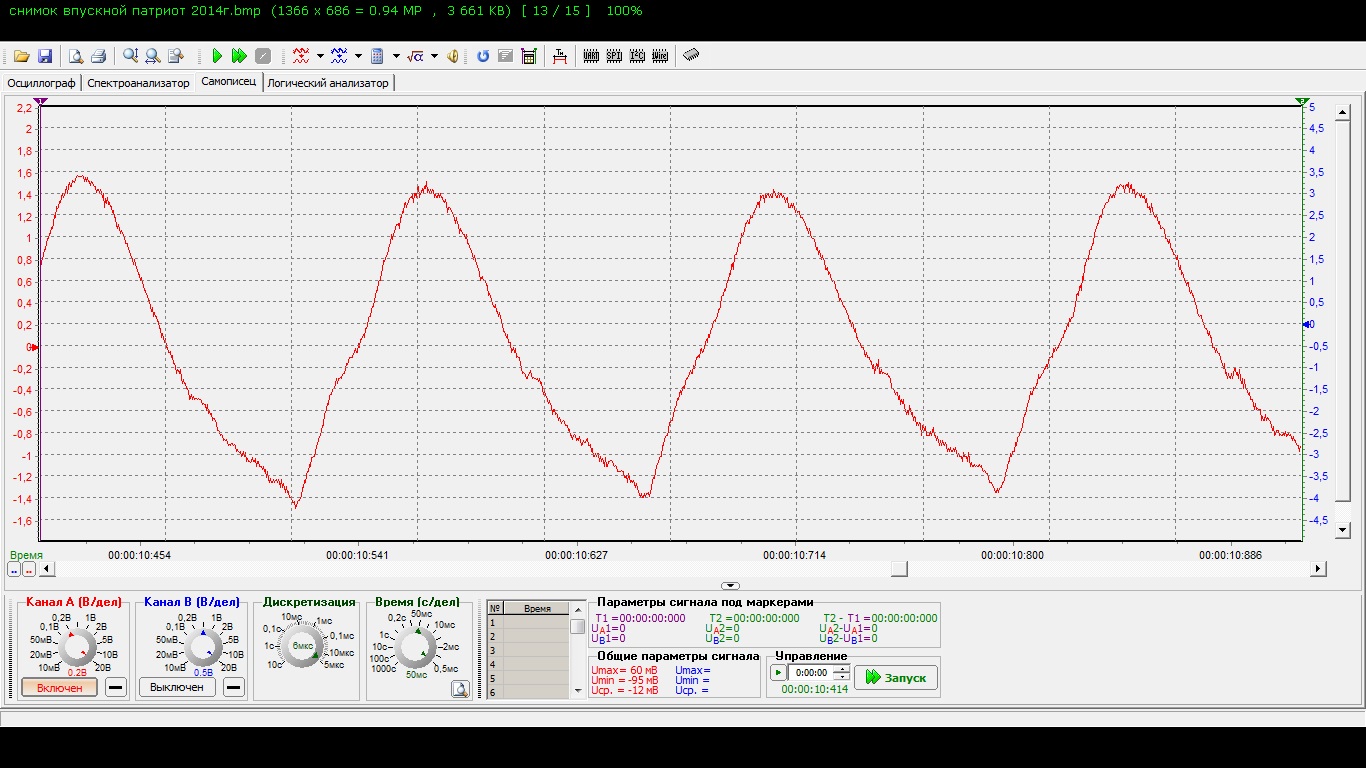1366x768 pixels.
Task: Click blue zero-level arrow on right axis
Action: click(x=1306, y=324)
